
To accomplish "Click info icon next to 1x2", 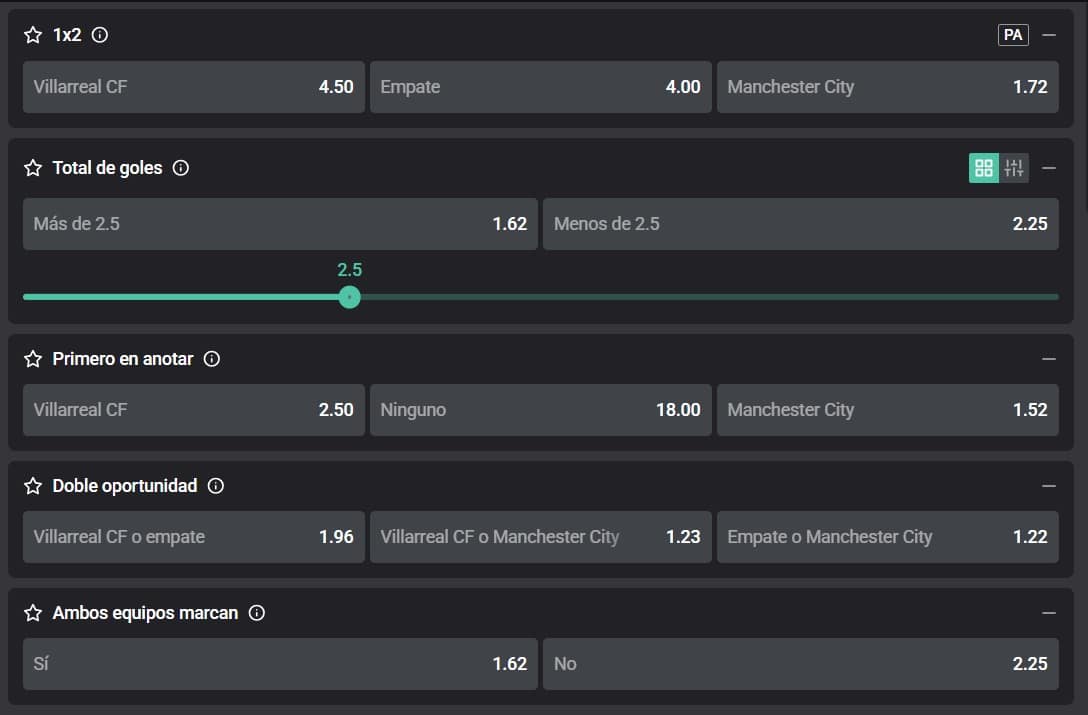I will tap(100, 35).
